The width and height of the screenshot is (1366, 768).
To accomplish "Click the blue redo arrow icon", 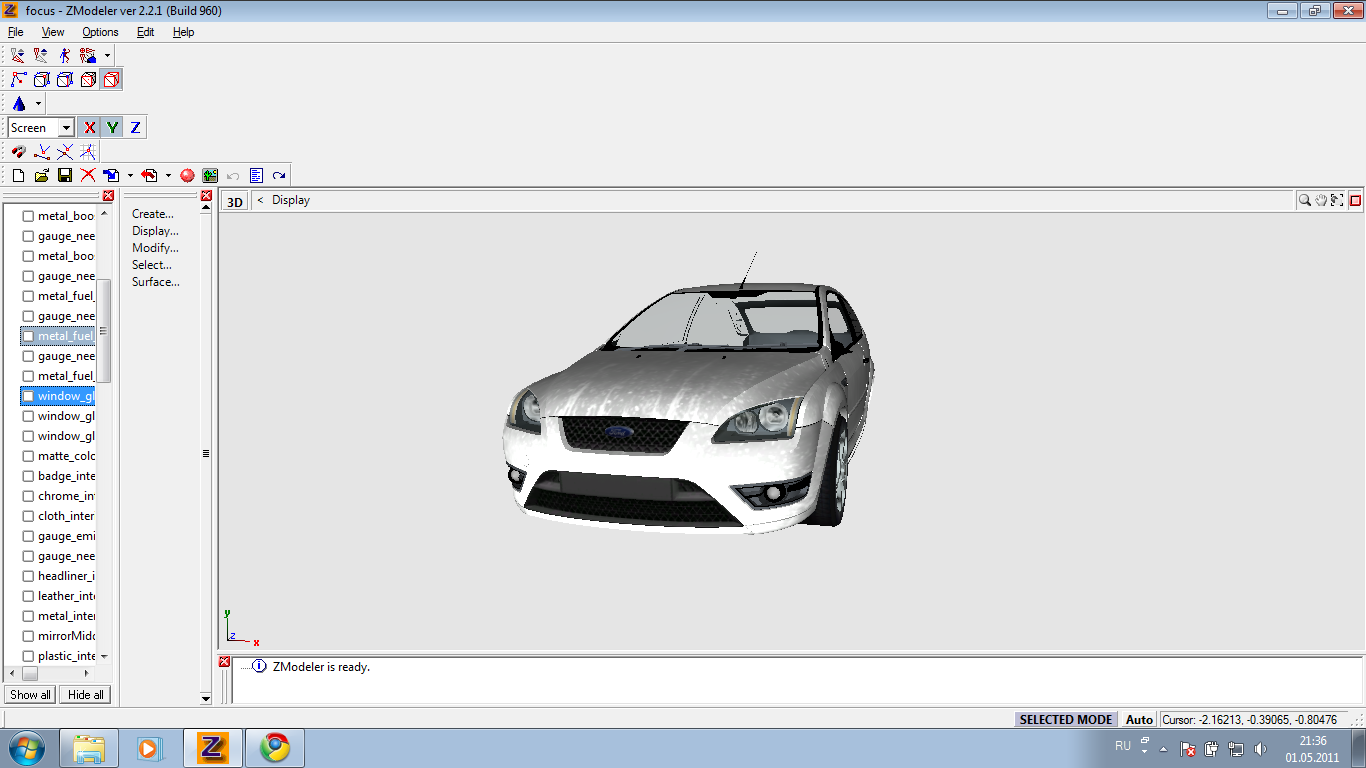I will click(x=279, y=175).
